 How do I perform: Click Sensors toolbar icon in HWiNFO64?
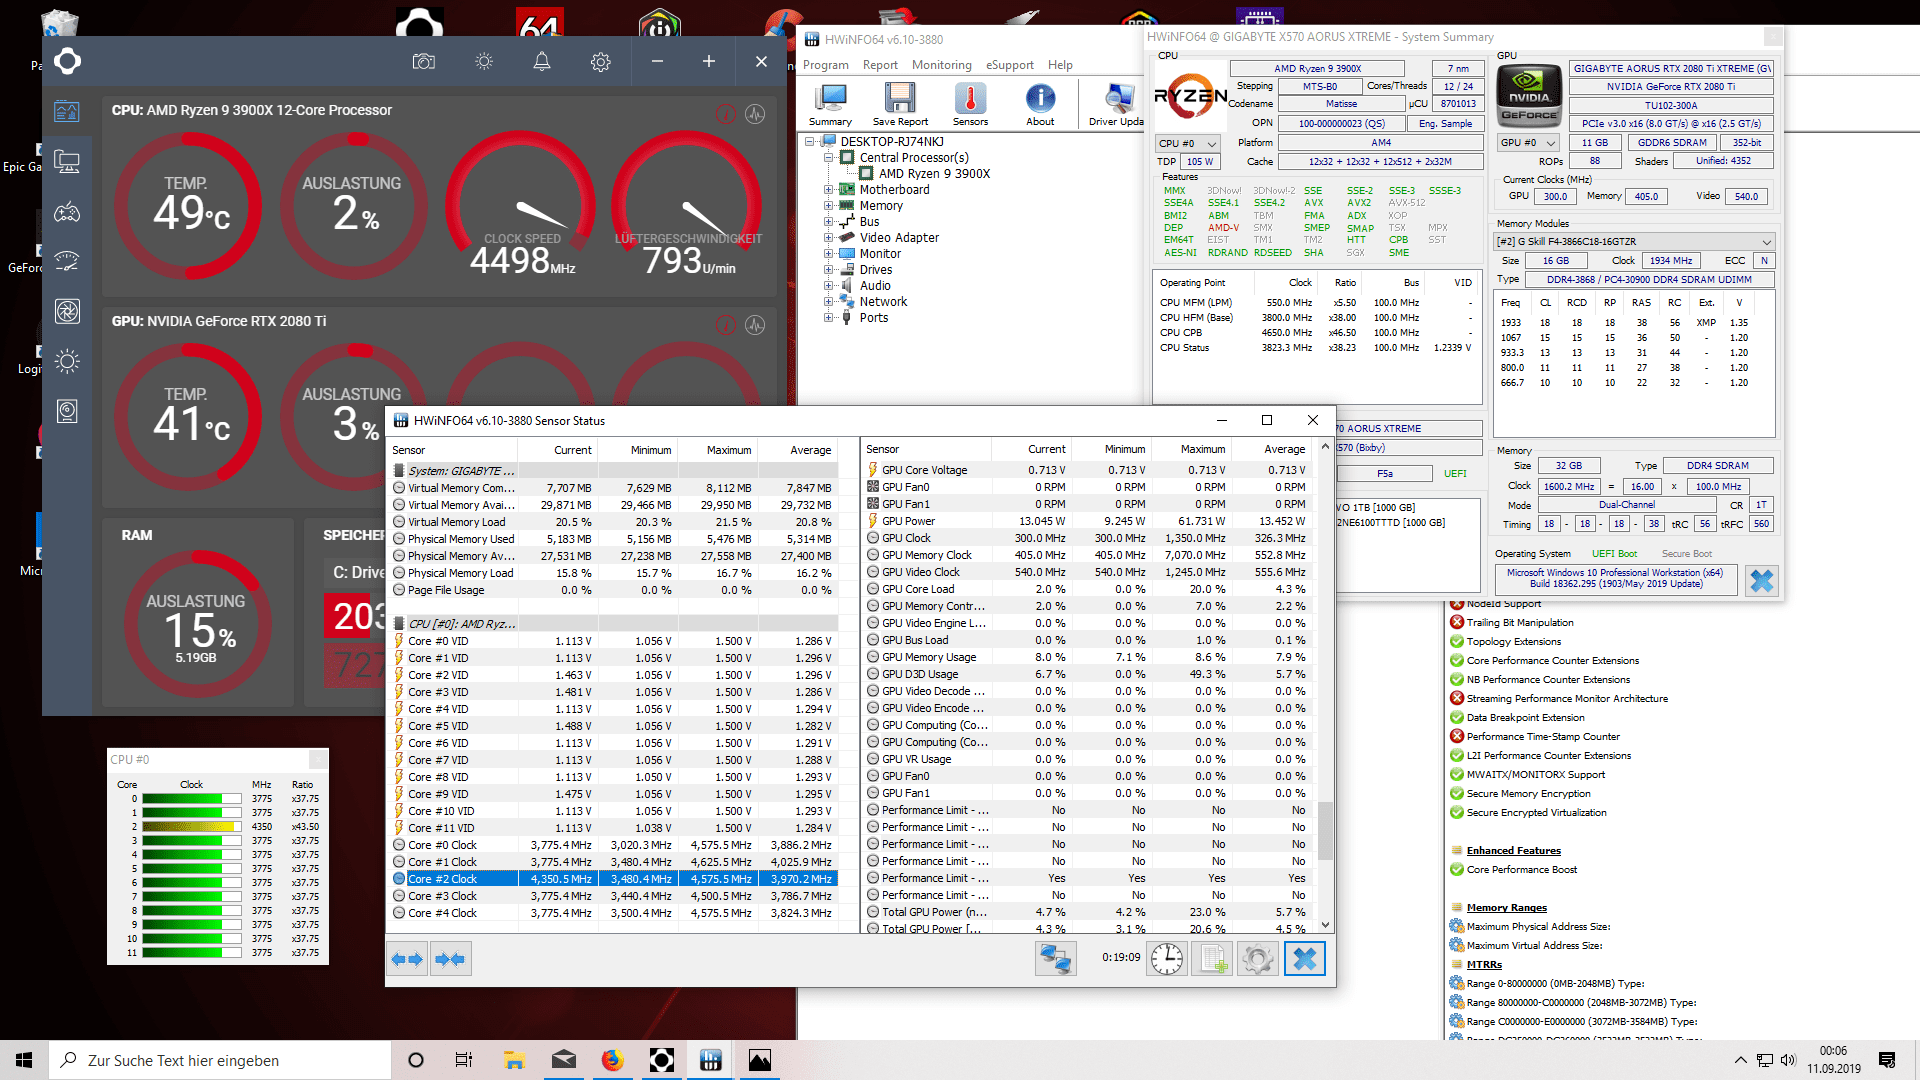point(970,104)
